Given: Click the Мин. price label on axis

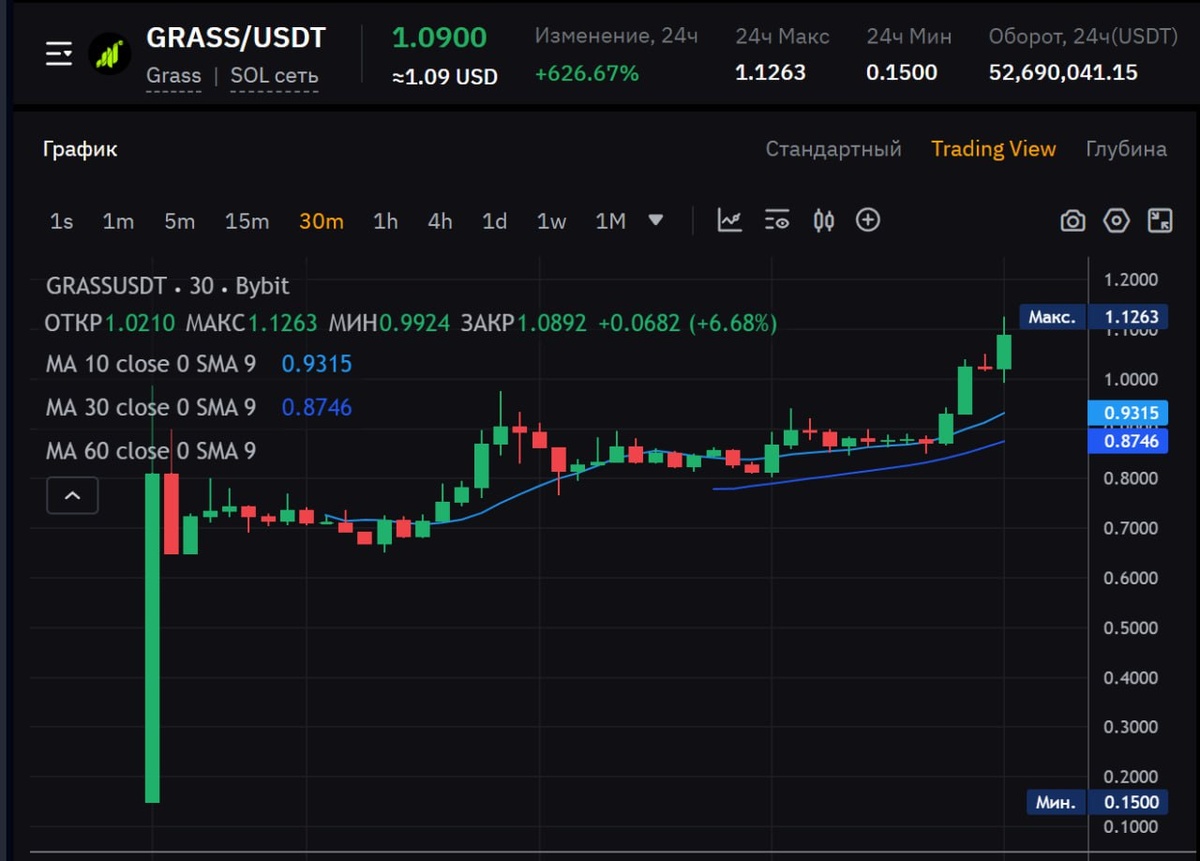Looking at the screenshot, I should point(1055,802).
